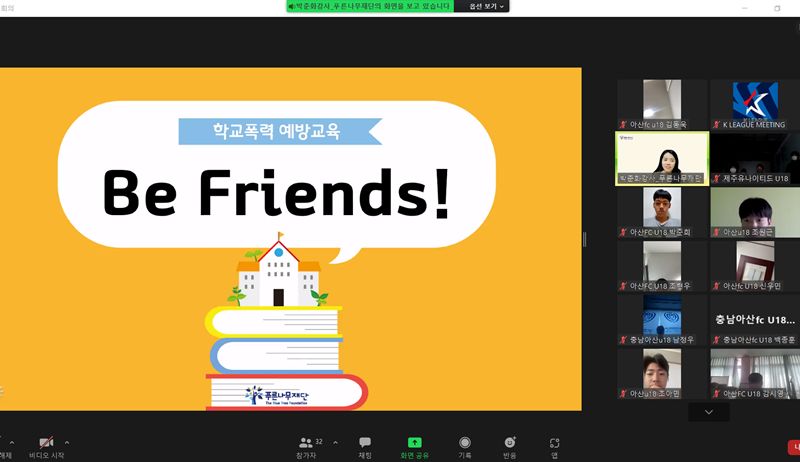Open the Participants panel icon
The image size is (800, 462).
coord(306,442)
